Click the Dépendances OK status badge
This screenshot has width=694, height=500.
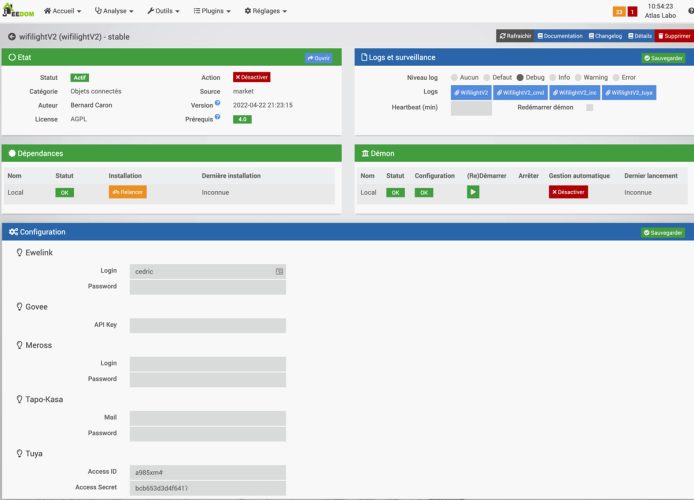(x=65, y=192)
